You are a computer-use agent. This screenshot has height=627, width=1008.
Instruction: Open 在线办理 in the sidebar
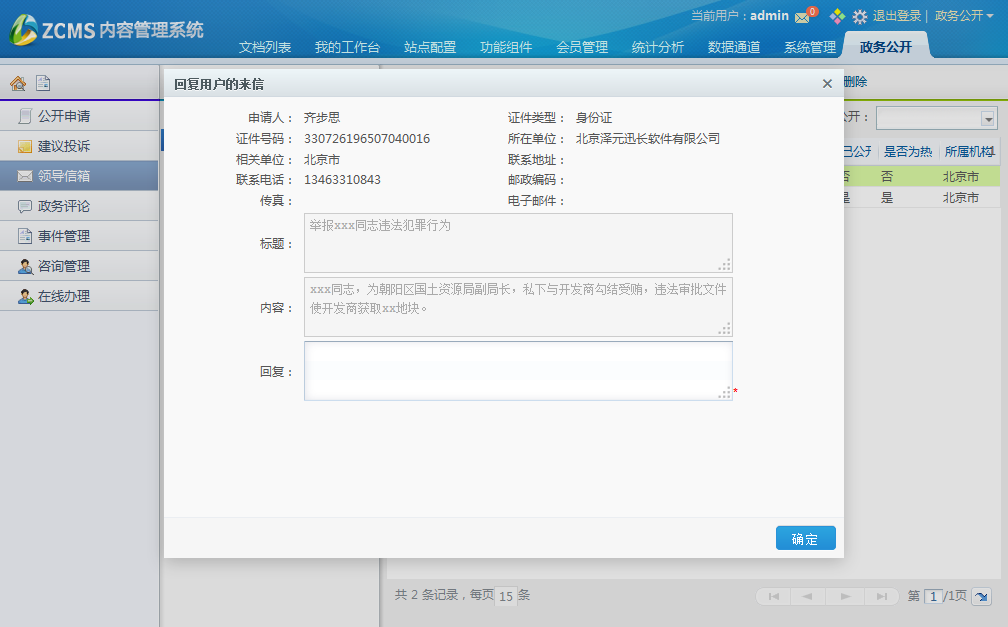pyautogui.click(x=64, y=296)
